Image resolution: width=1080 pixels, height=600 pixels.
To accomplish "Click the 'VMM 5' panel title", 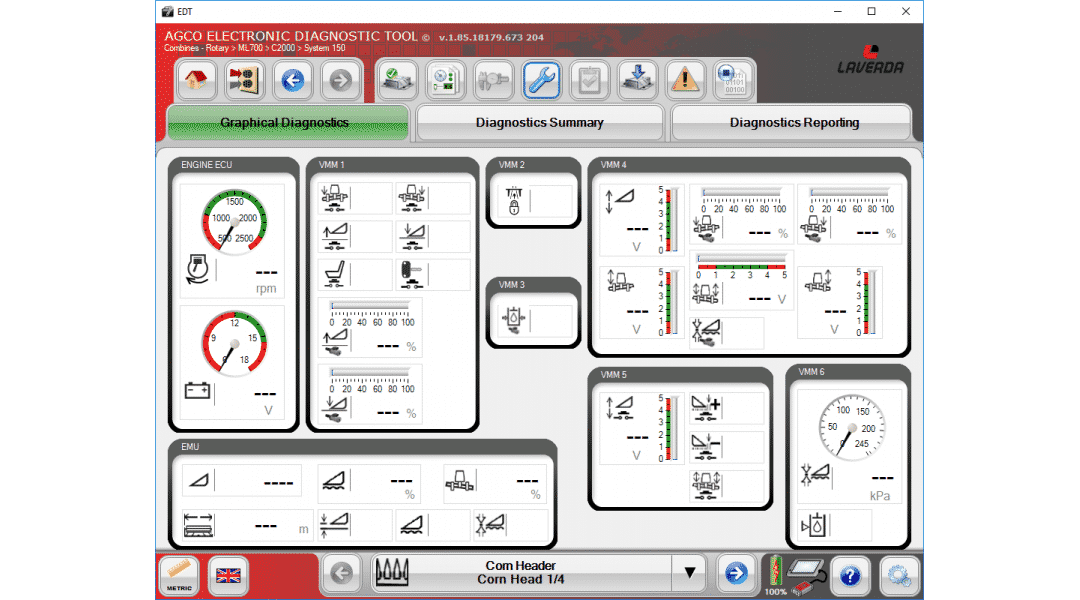I will (x=613, y=375).
